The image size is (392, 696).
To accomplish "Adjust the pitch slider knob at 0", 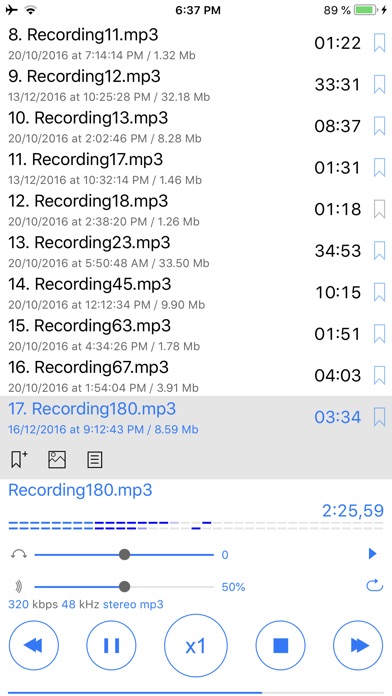I will tap(125, 554).
